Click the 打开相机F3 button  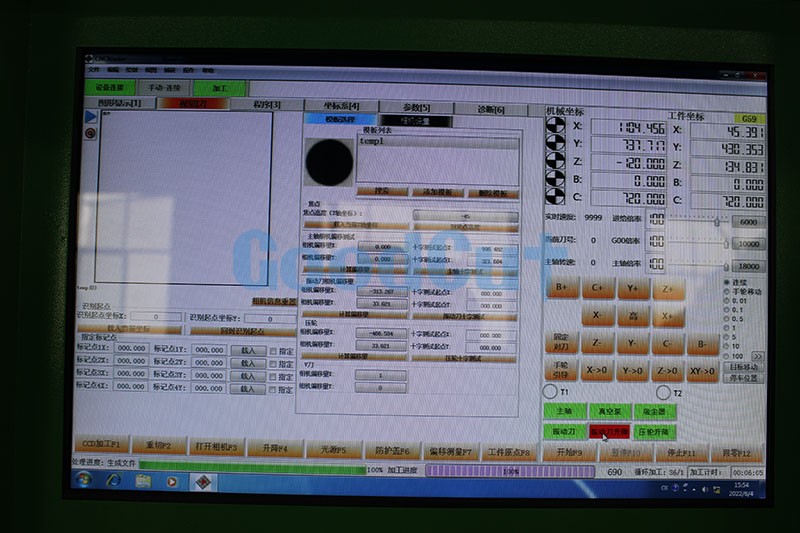coord(216,447)
